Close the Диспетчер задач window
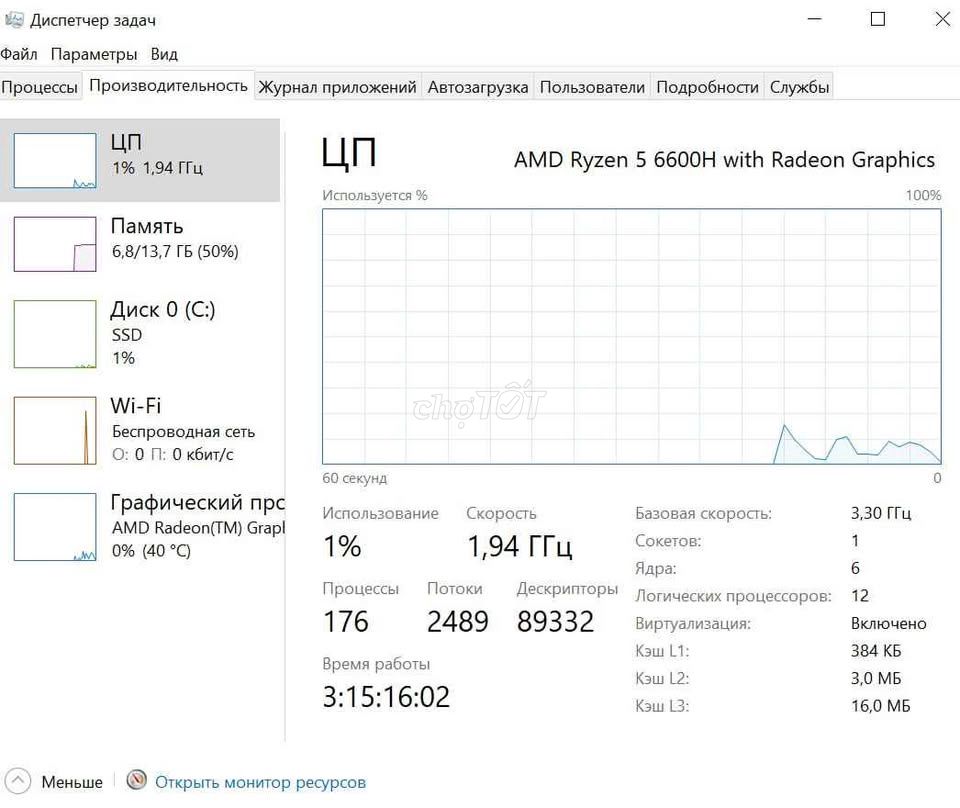 coord(942,19)
